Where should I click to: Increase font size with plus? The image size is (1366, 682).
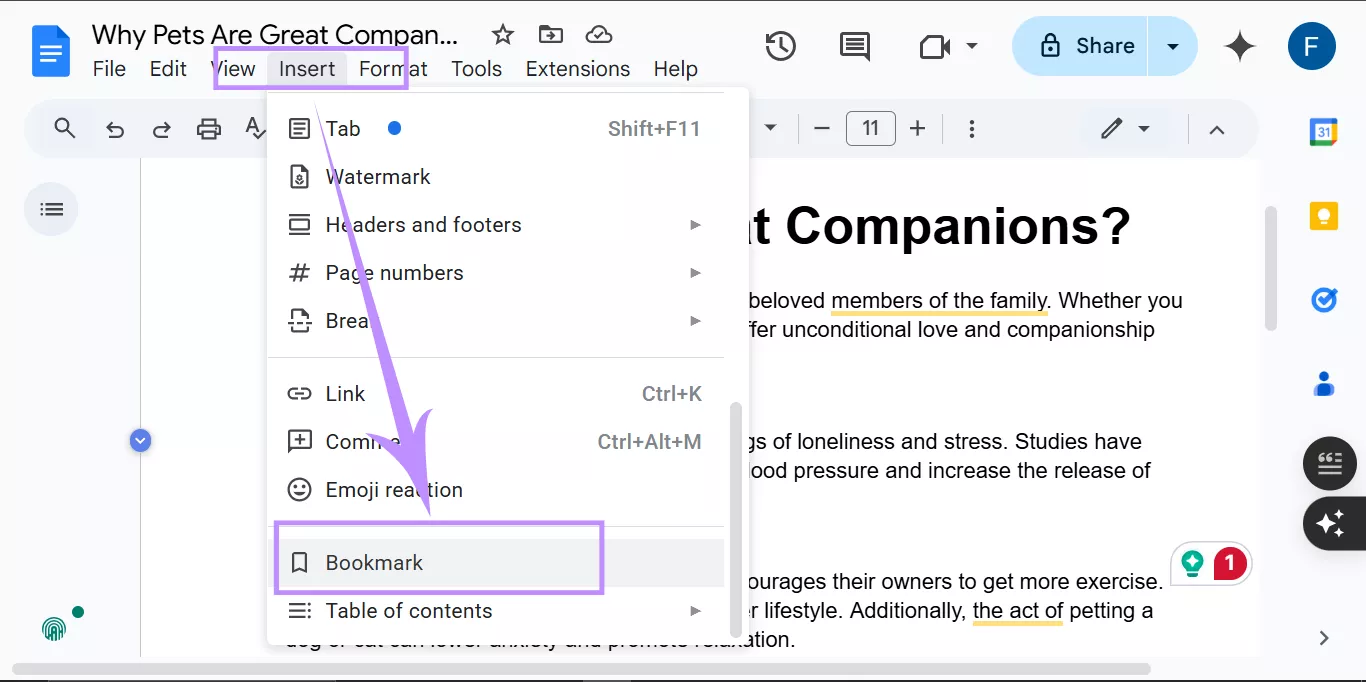[x=917, y=129]
